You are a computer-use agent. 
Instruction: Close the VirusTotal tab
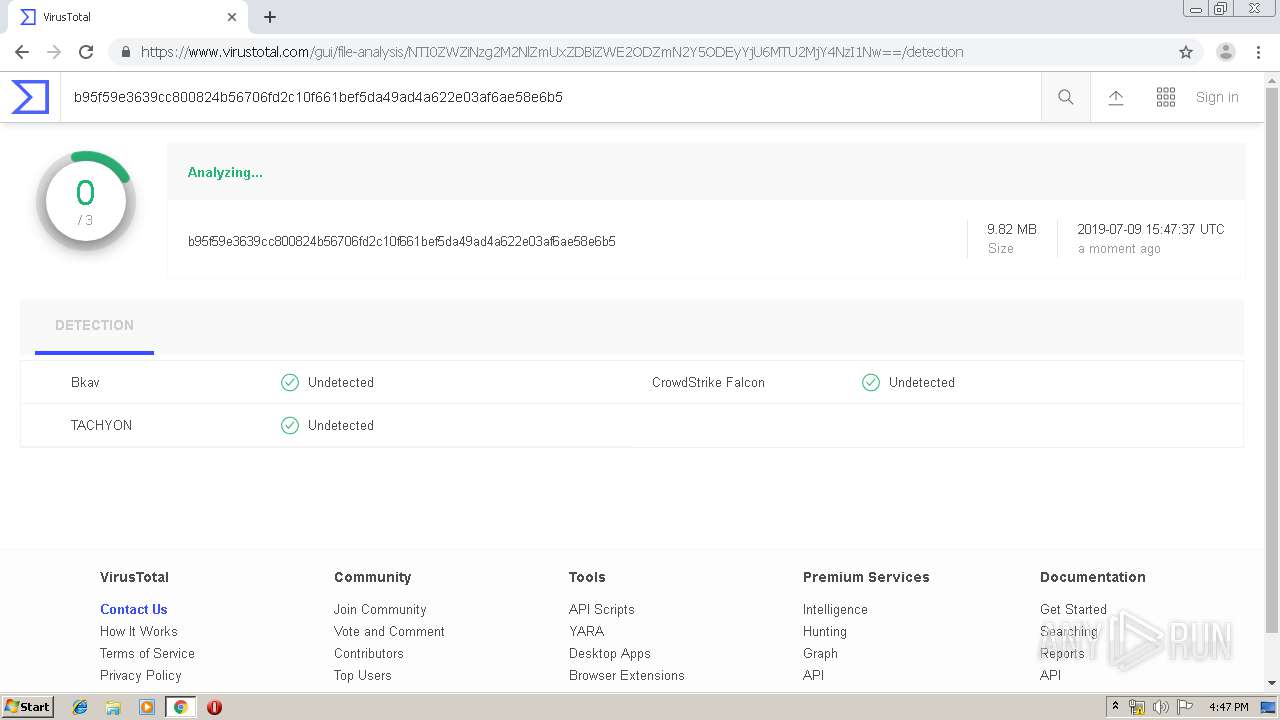(x=232, y=17)
